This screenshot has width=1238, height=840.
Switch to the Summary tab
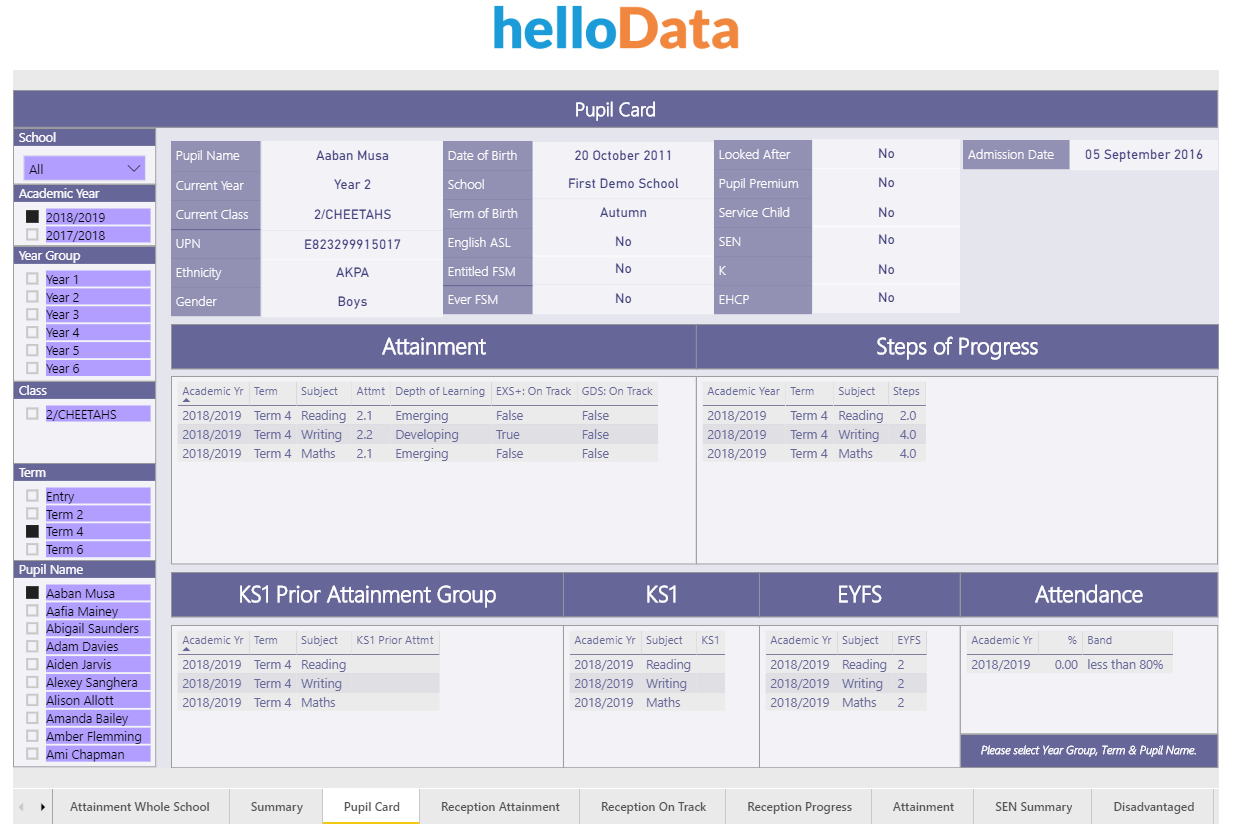[x=276, y=806]
